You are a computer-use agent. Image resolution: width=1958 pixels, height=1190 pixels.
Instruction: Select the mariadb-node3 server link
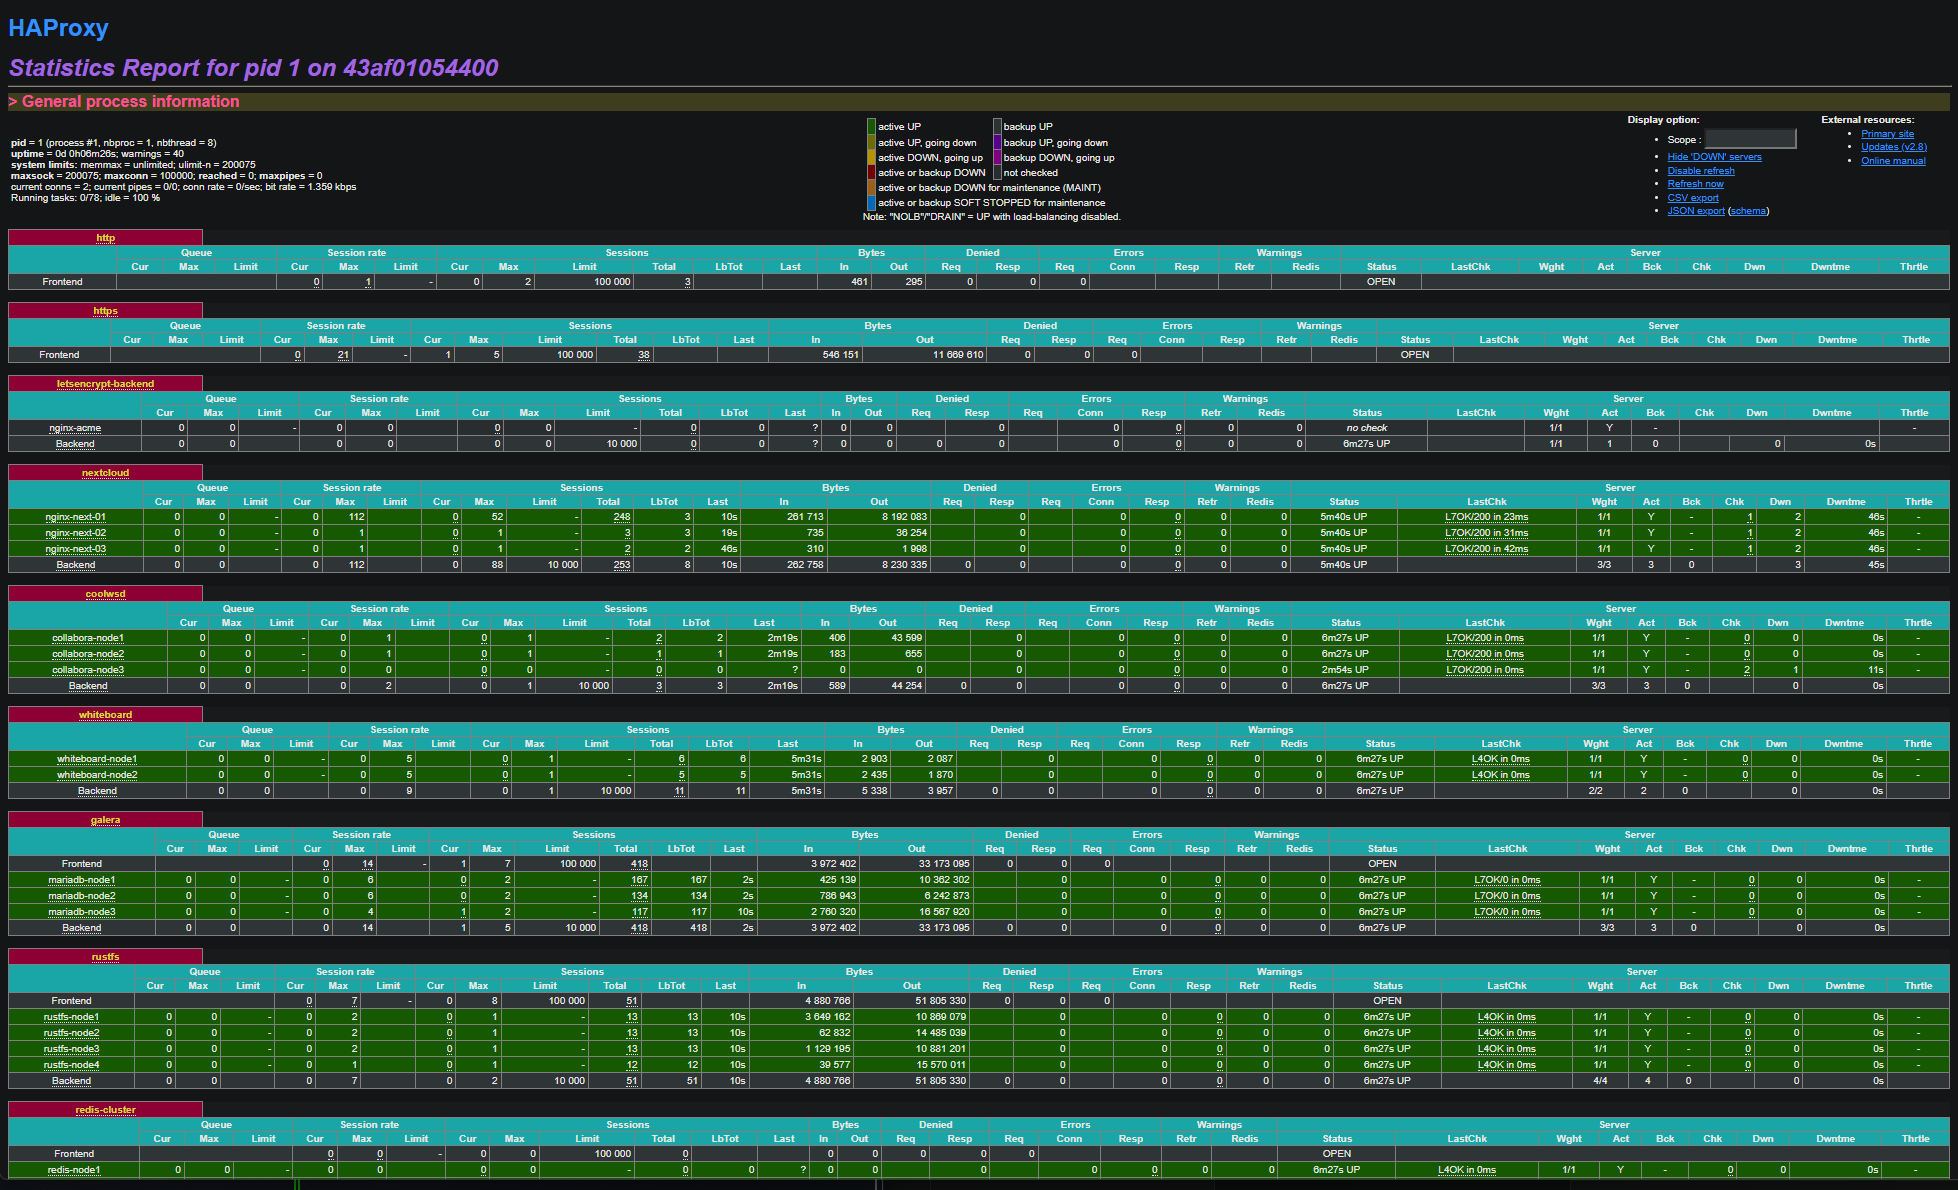coord(82,912)
